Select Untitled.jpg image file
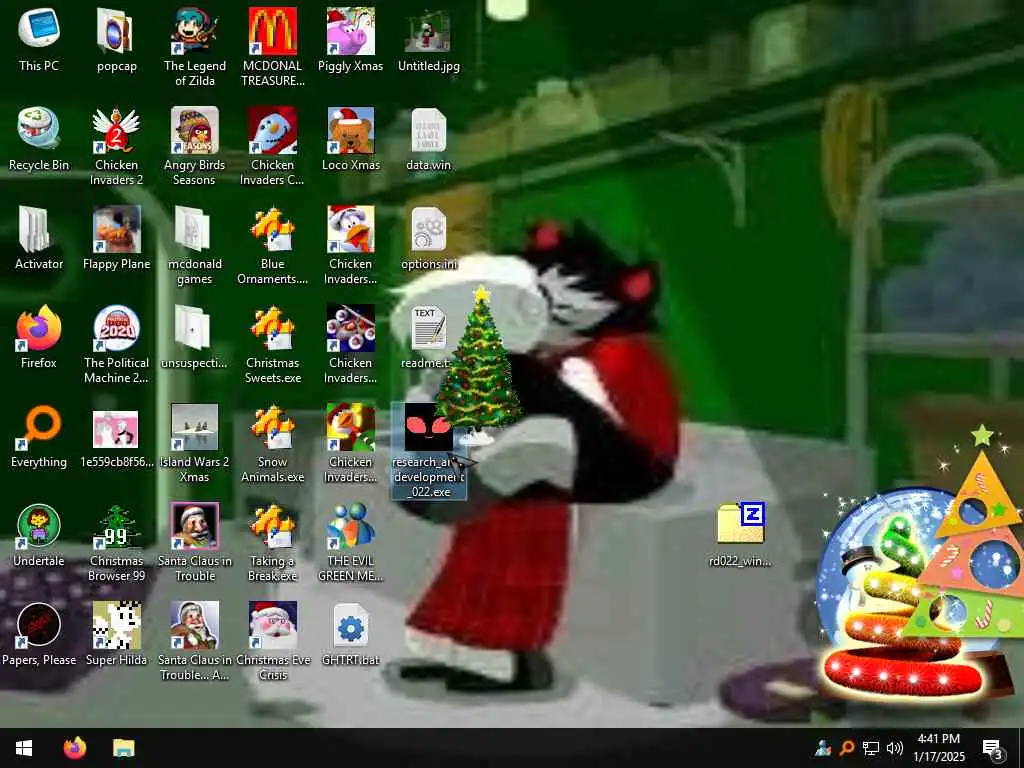The width and height of the screenshot is (1024, 768). [428, 39]
